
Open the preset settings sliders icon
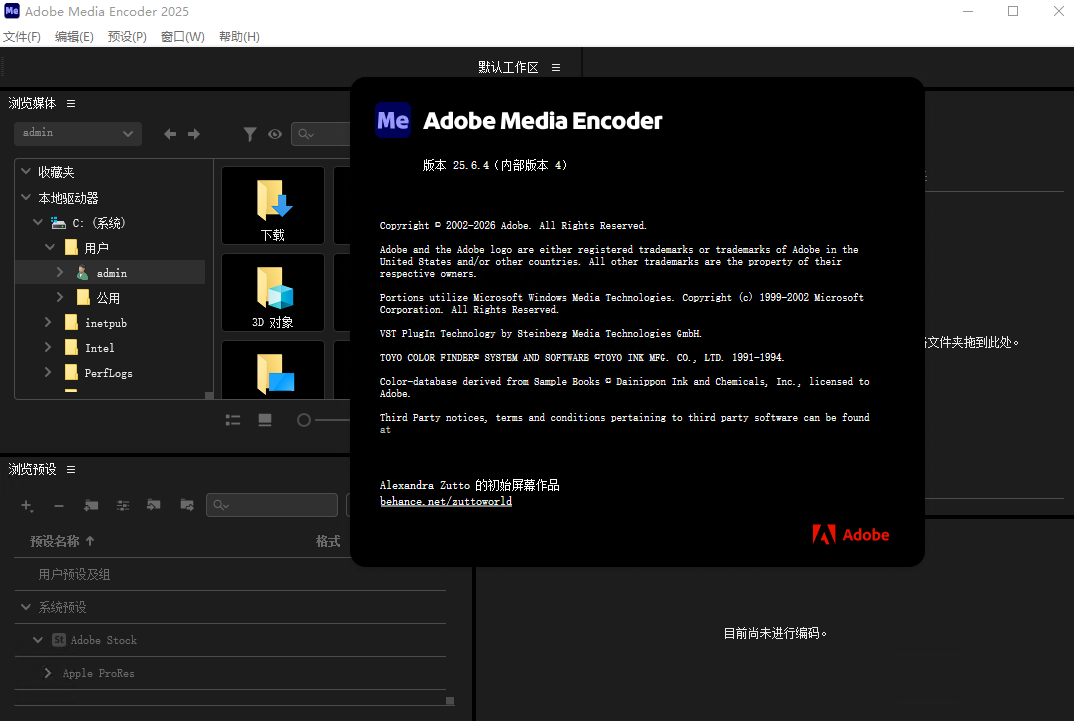point(123,505)
